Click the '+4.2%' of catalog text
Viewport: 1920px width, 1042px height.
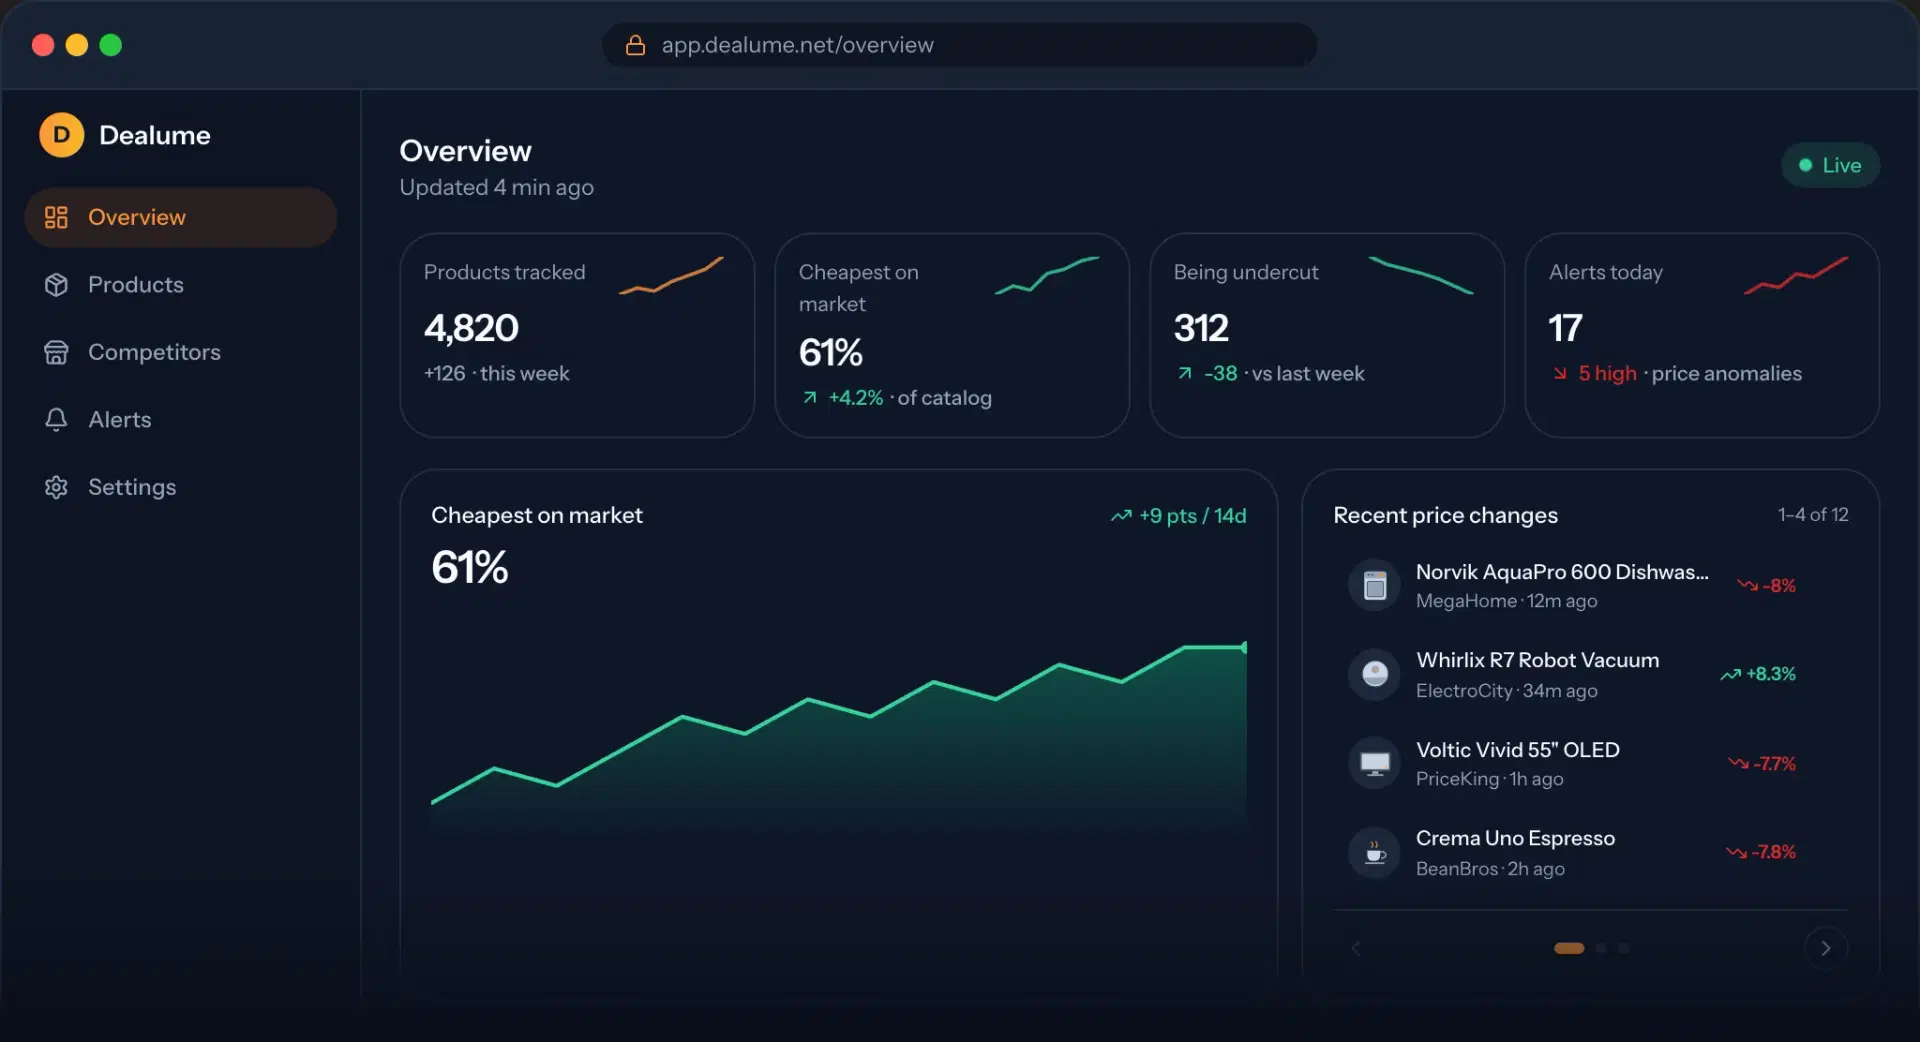[855, 398]
